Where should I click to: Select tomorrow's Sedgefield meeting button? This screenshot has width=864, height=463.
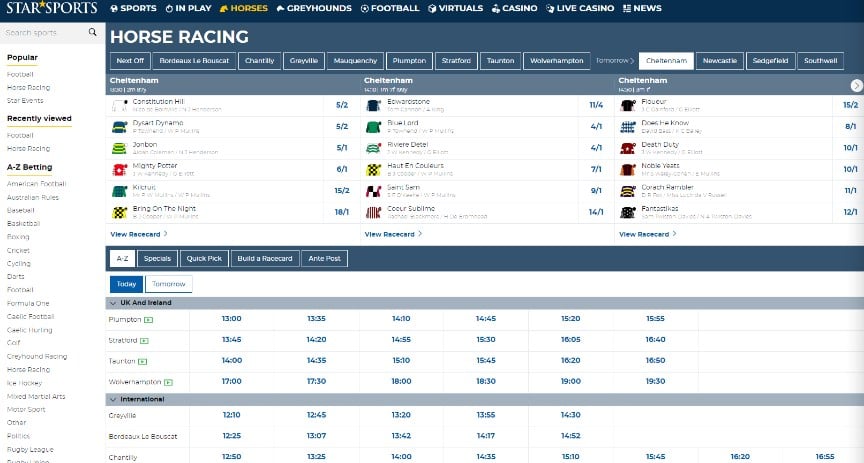coord(770,61)
